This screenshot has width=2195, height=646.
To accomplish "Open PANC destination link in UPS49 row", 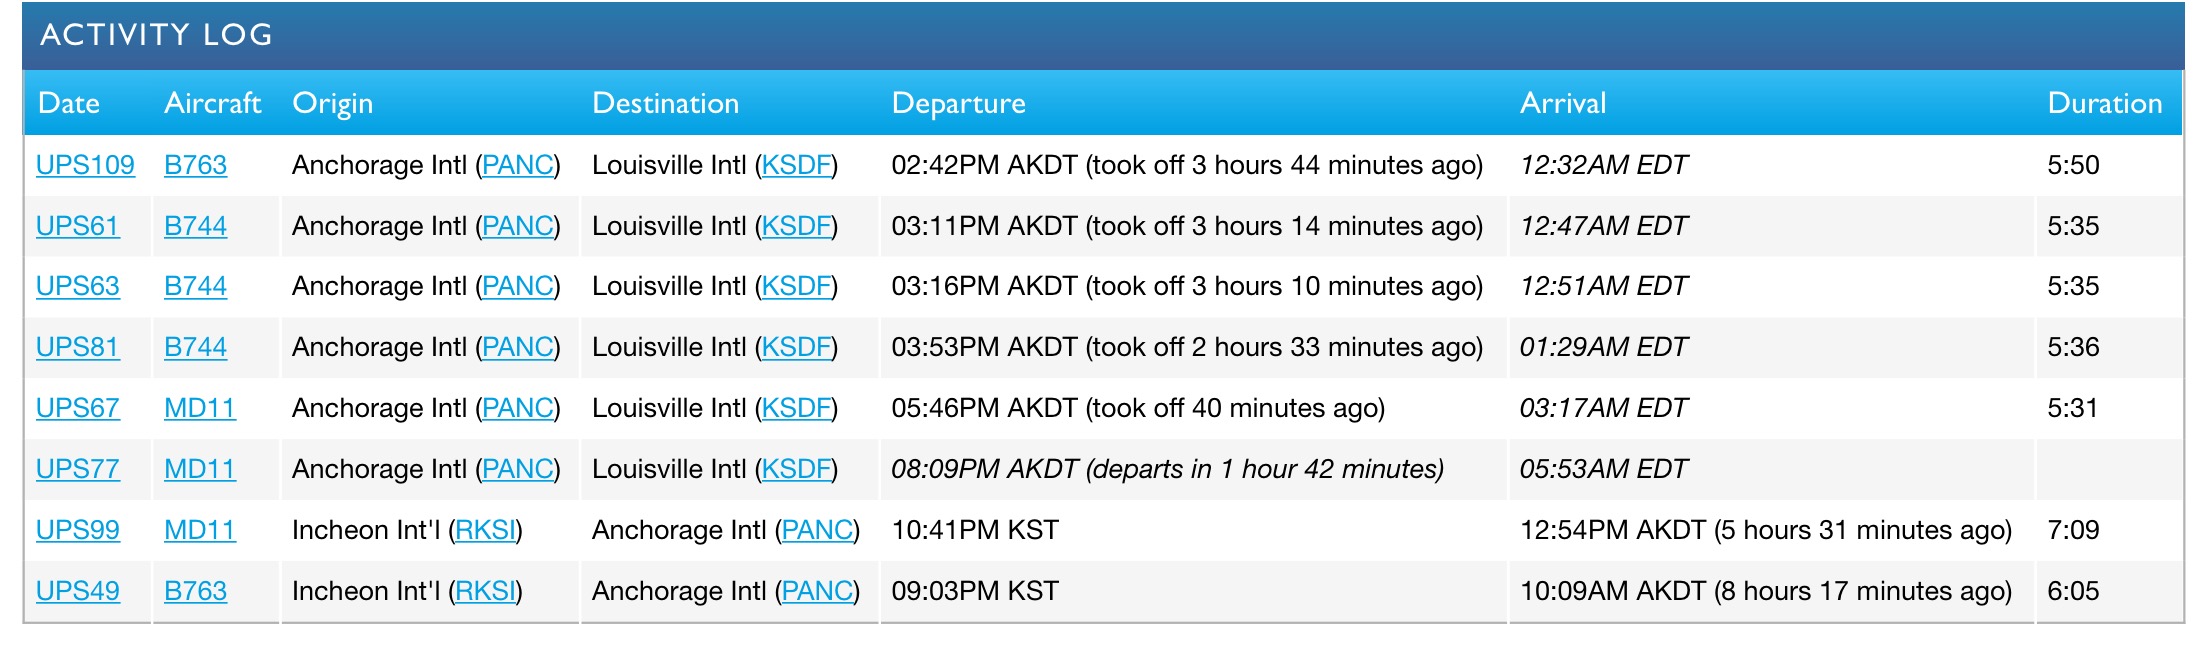I will click(x=817, y=591).
